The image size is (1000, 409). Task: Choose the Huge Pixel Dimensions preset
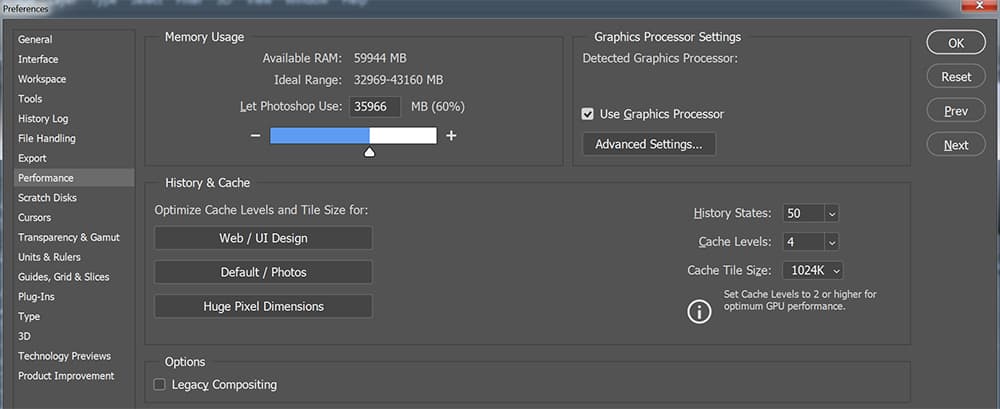[x=263, y=306]
